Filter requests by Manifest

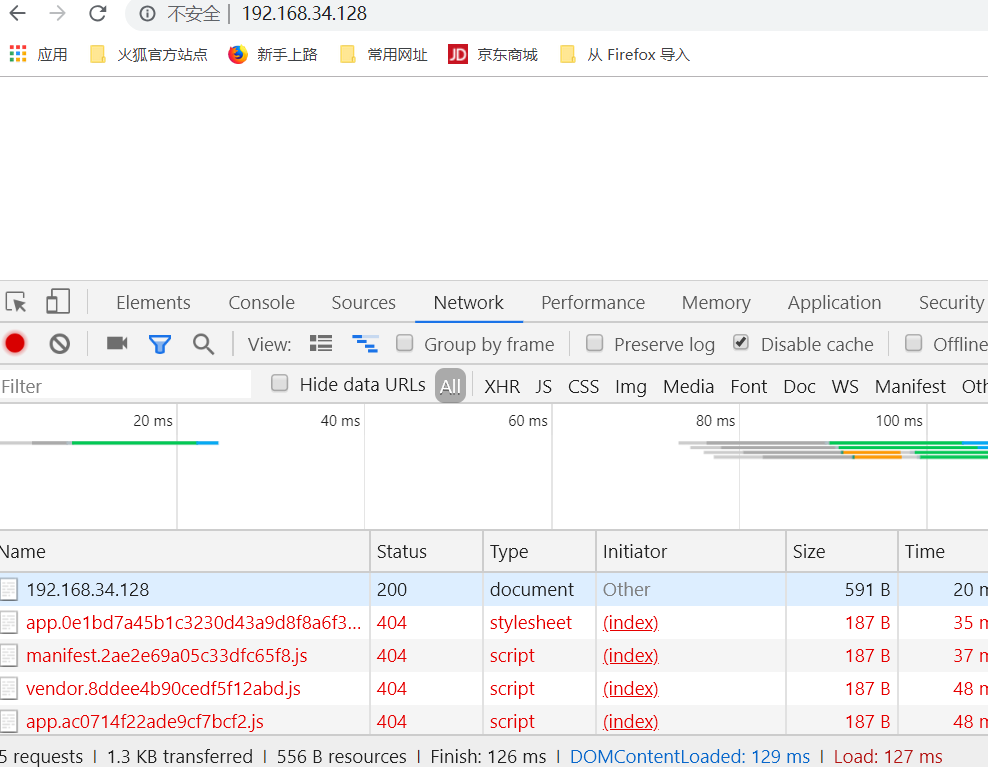pyautogui.click(x=910, y=386)
